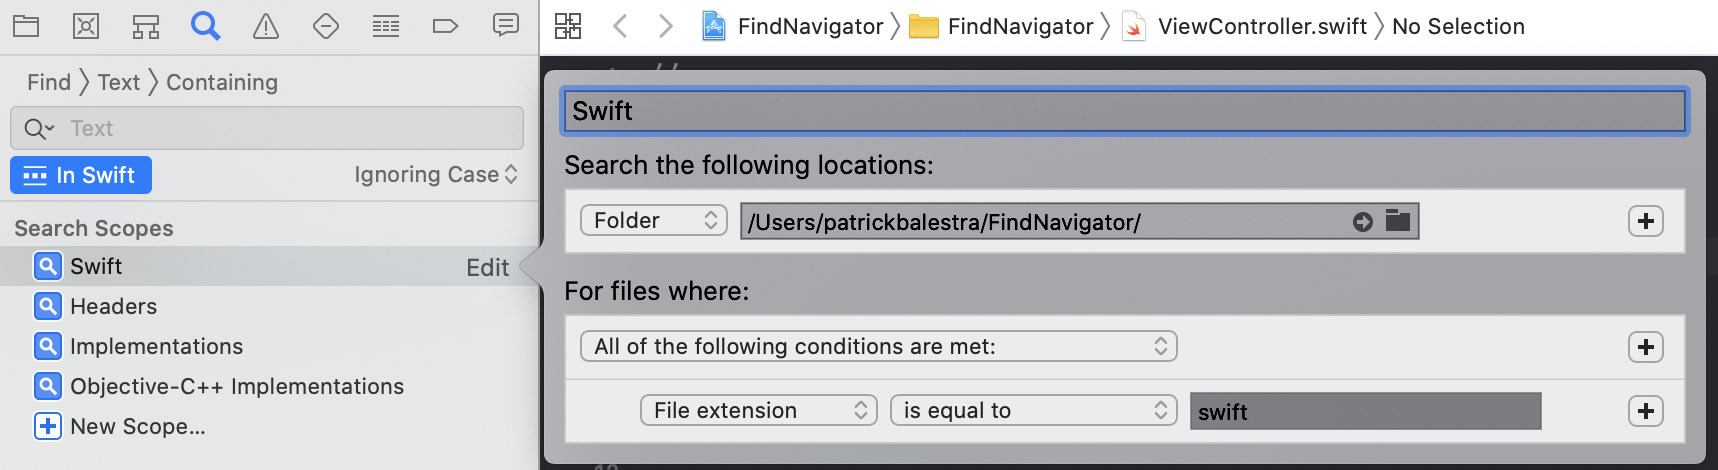Click ViewController.swift in the jump bar
Image resolution: width=1718 pixels, height=470 pixels.
(x=1262, y=26)
